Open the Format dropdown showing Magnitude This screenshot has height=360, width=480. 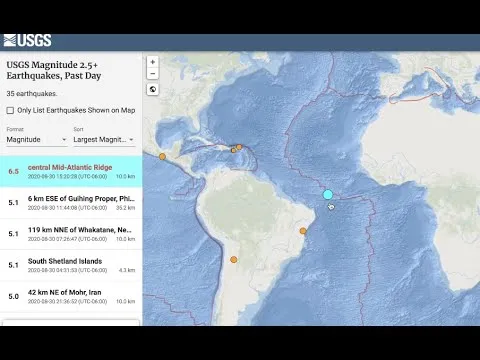coord(37,140)
